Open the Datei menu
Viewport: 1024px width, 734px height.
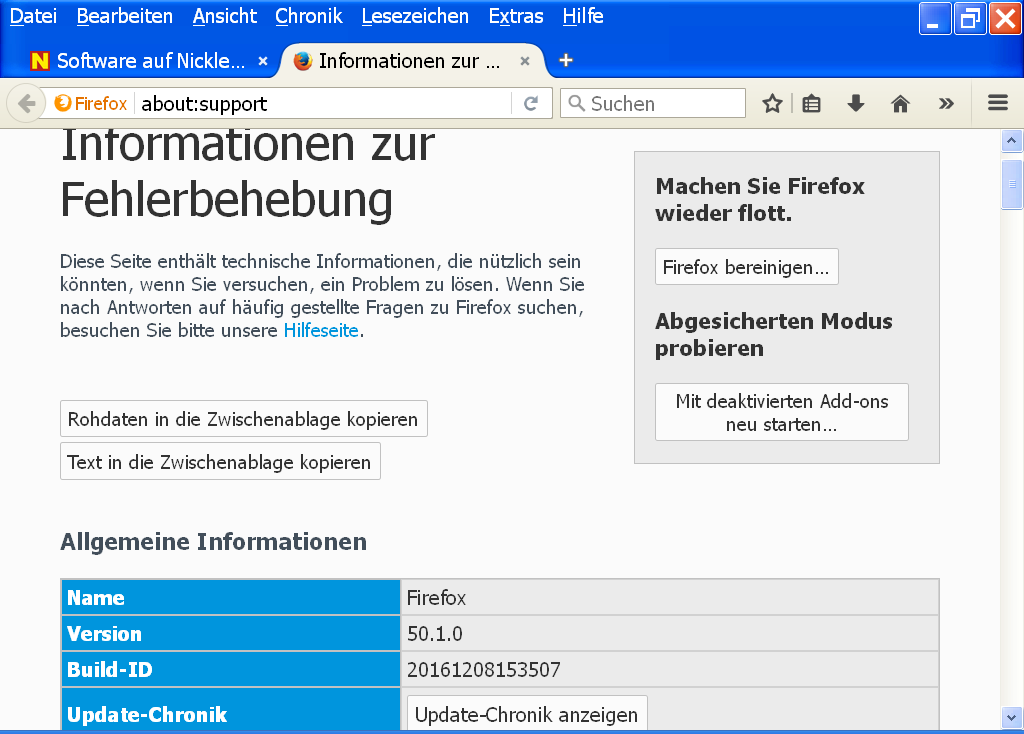33,16
